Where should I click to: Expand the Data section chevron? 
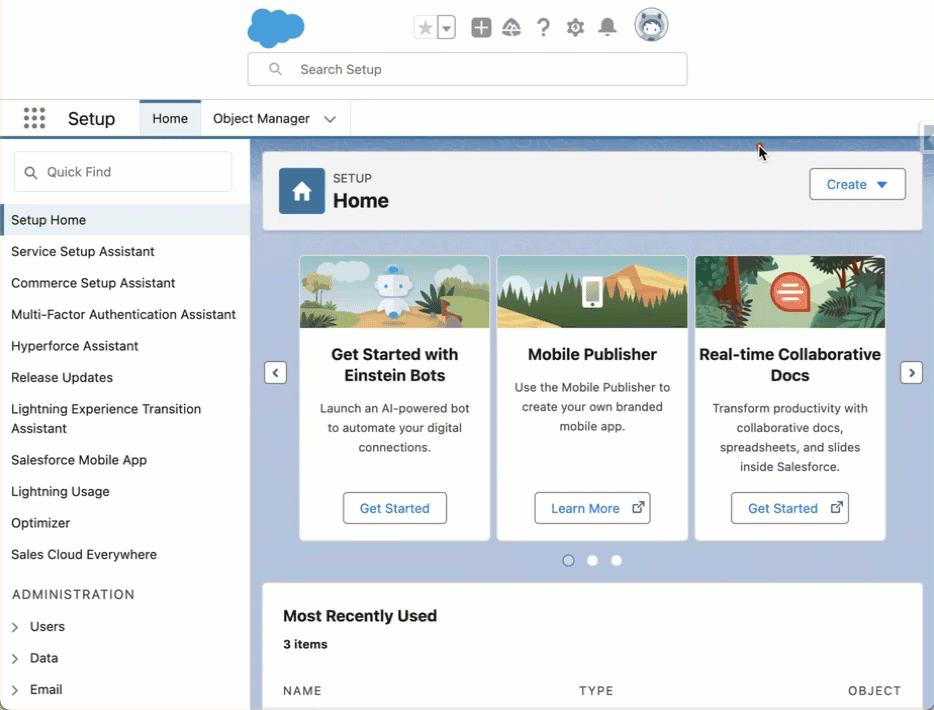(15, 659)
